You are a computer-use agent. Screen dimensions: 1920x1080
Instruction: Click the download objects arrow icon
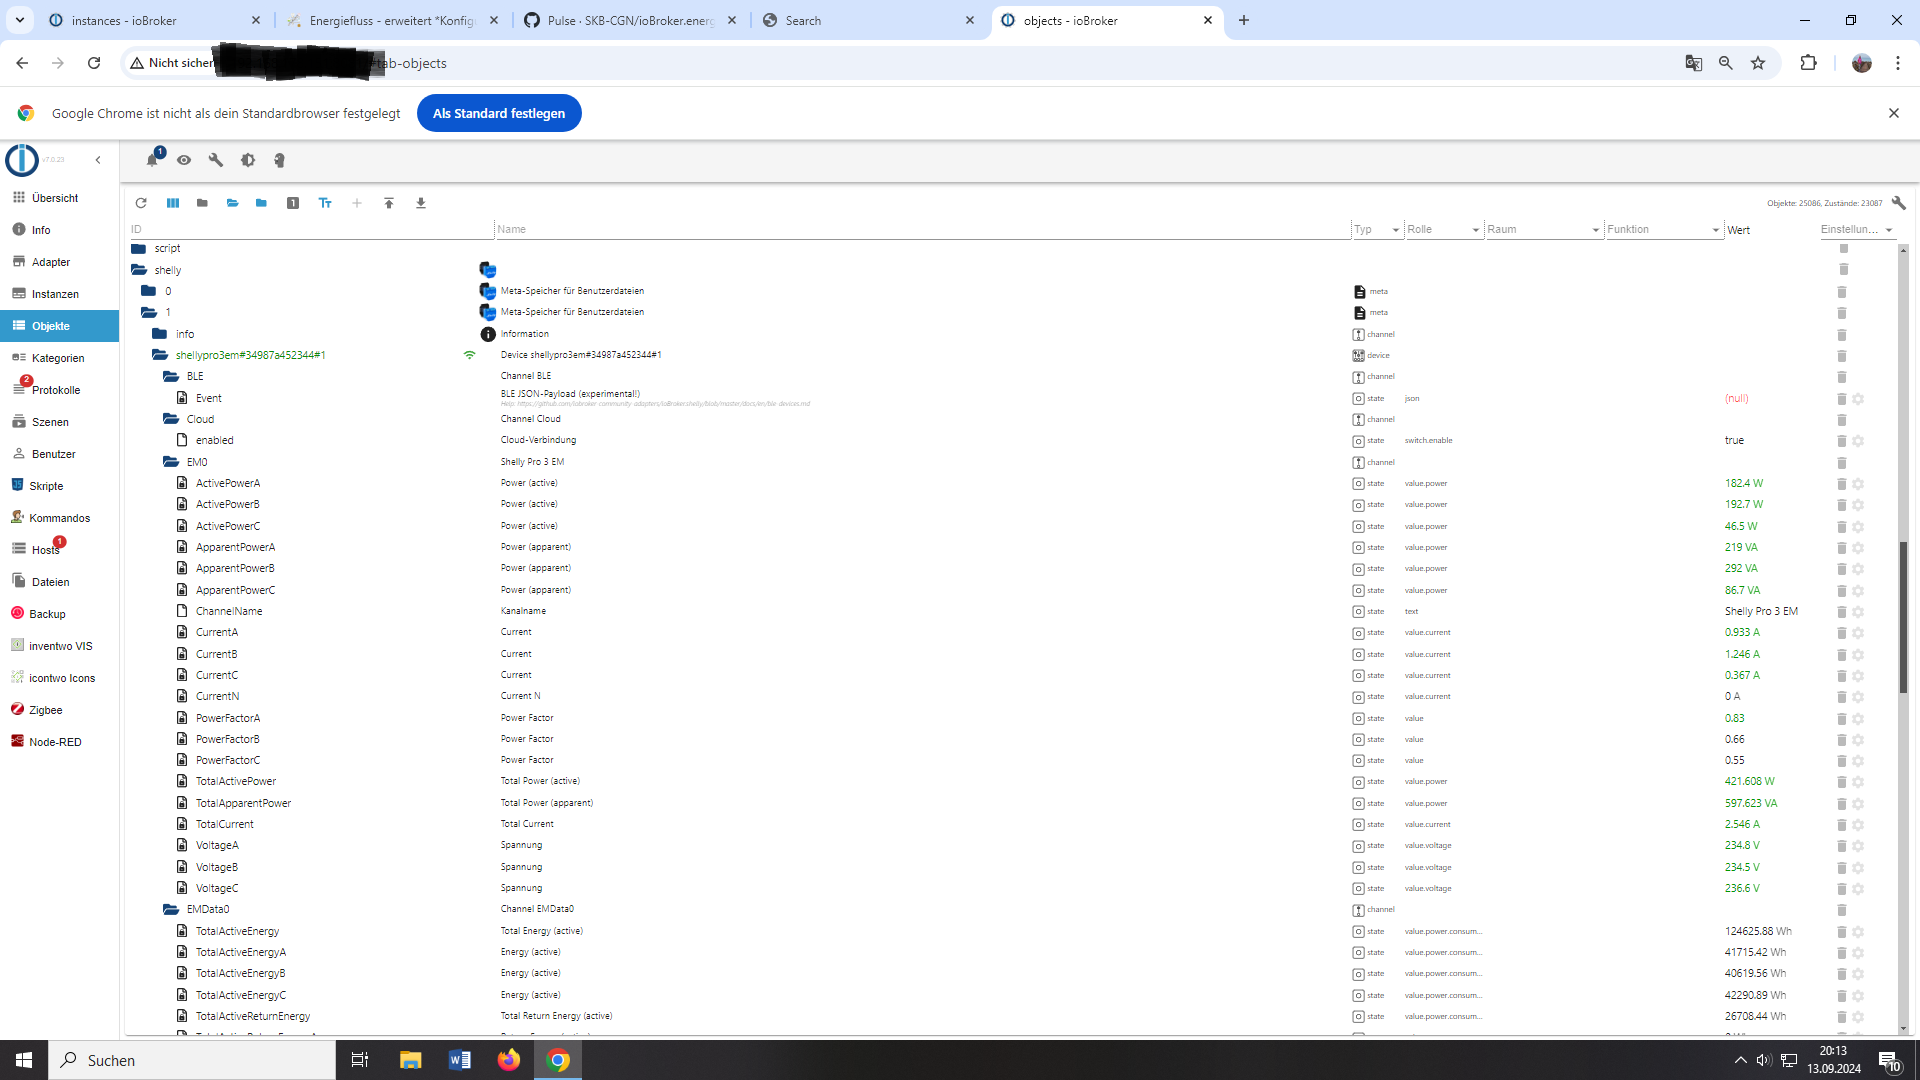pos(421,203)
